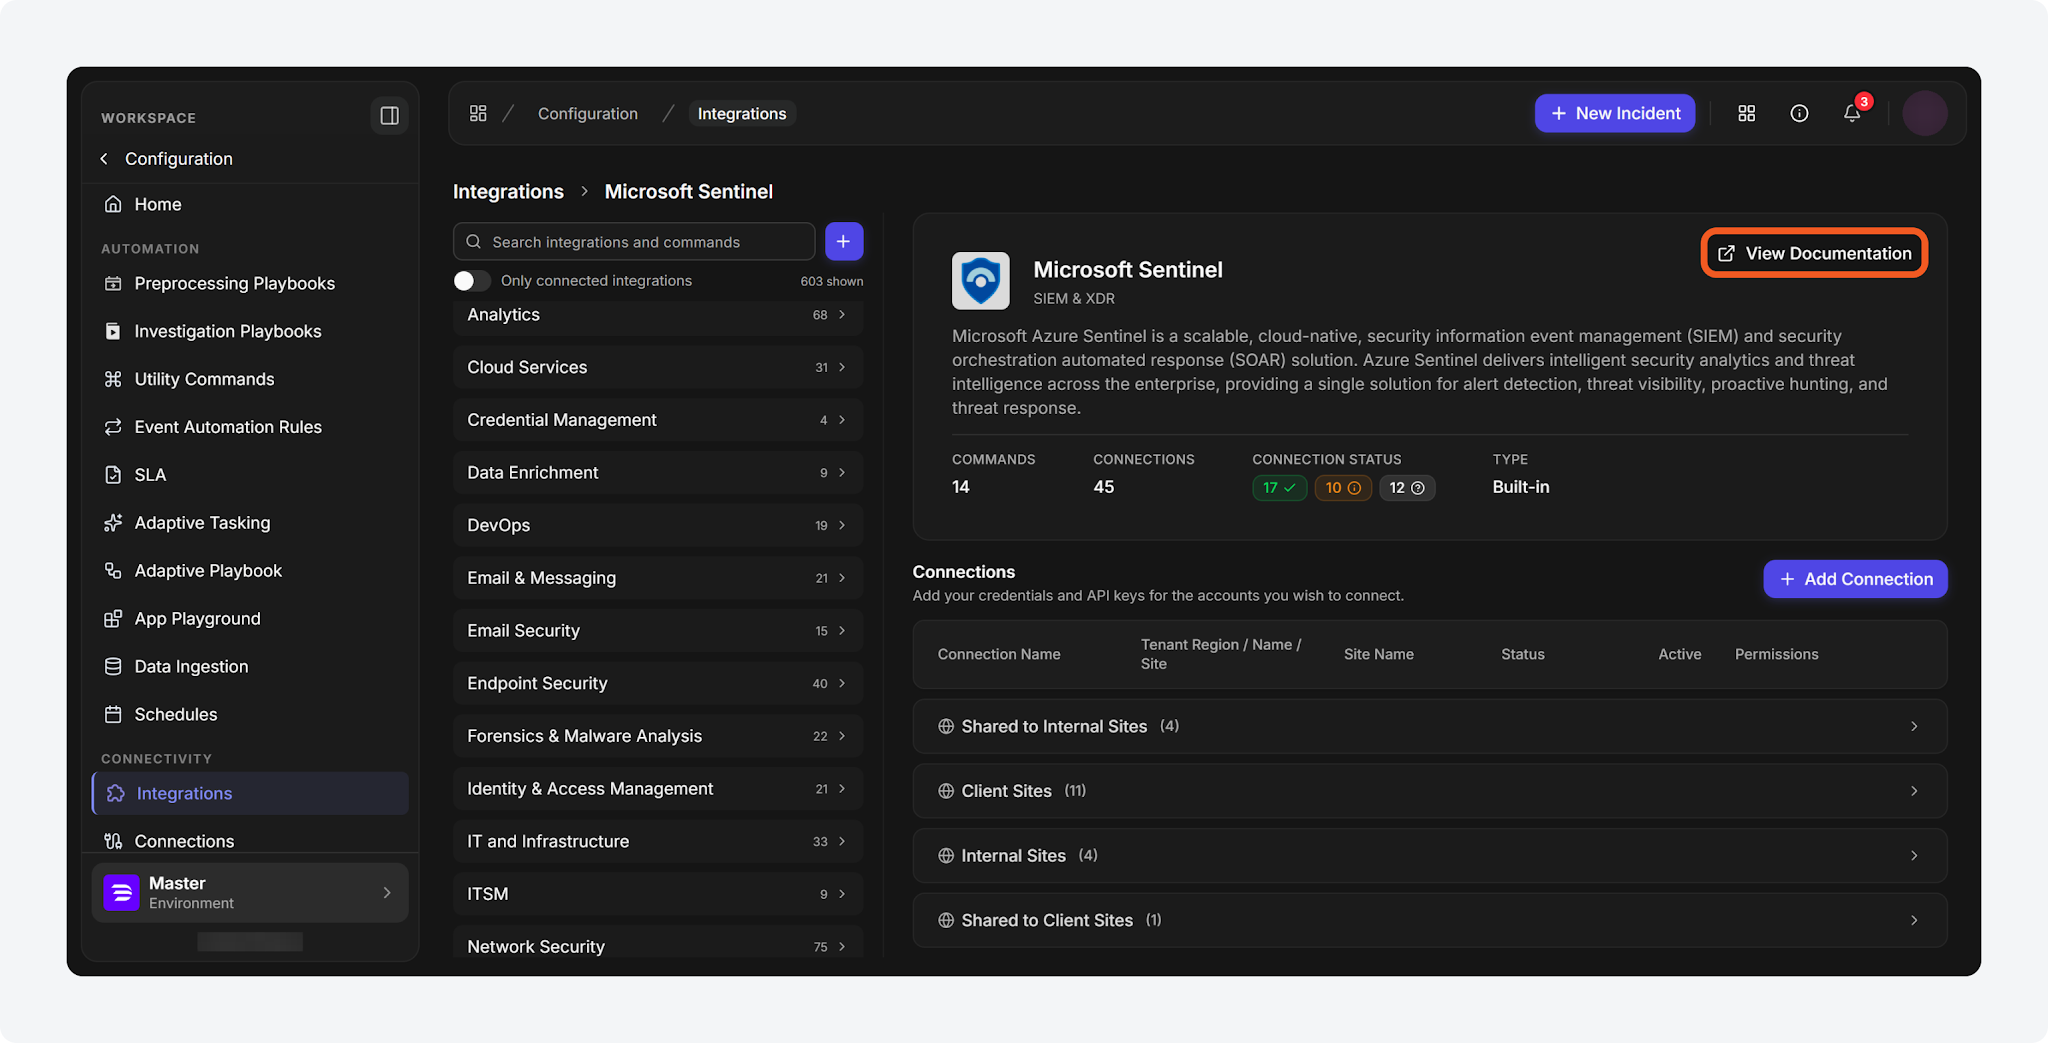Screen dimensions: 2048x1043
Task: Click the search integrations input field
Action: tap(634, 241)
